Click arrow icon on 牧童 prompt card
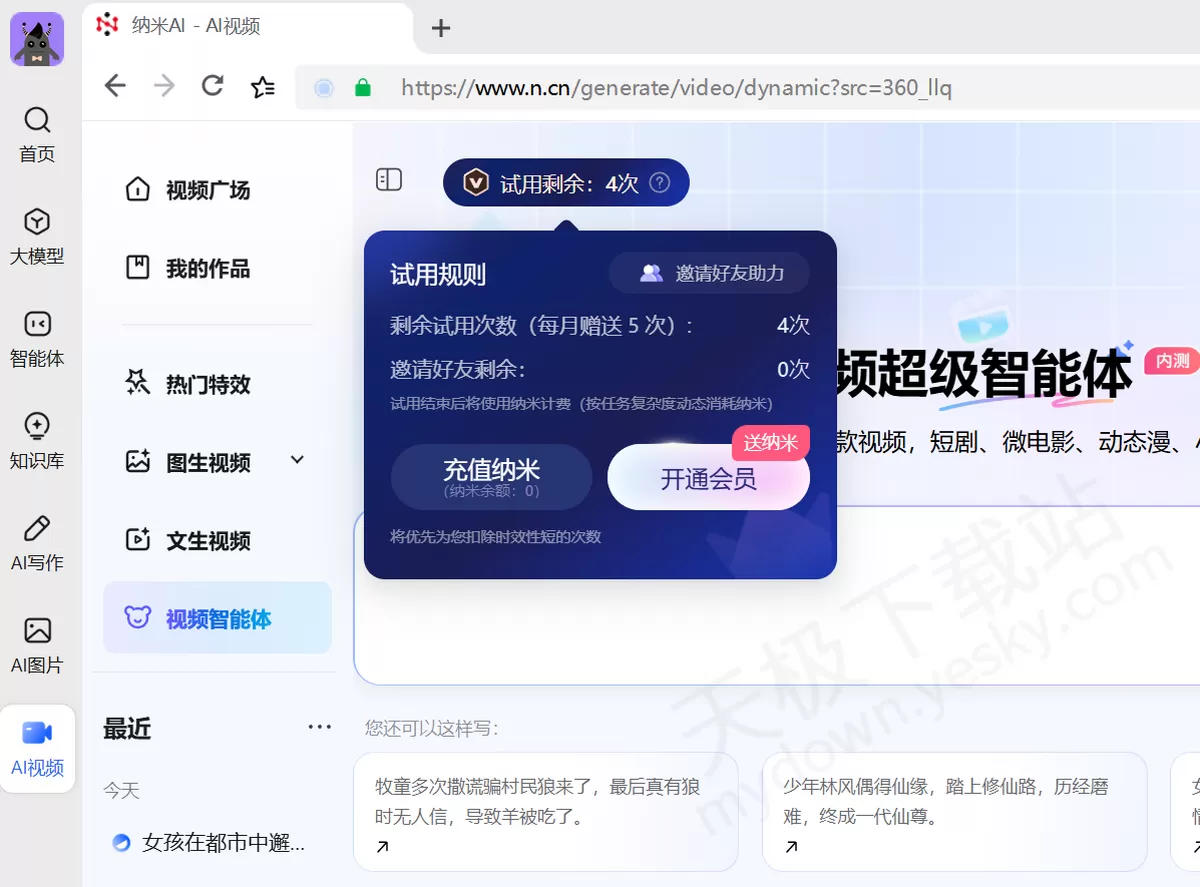The image size is (1200, 887). pyautogui.click(x=382, y=847)
